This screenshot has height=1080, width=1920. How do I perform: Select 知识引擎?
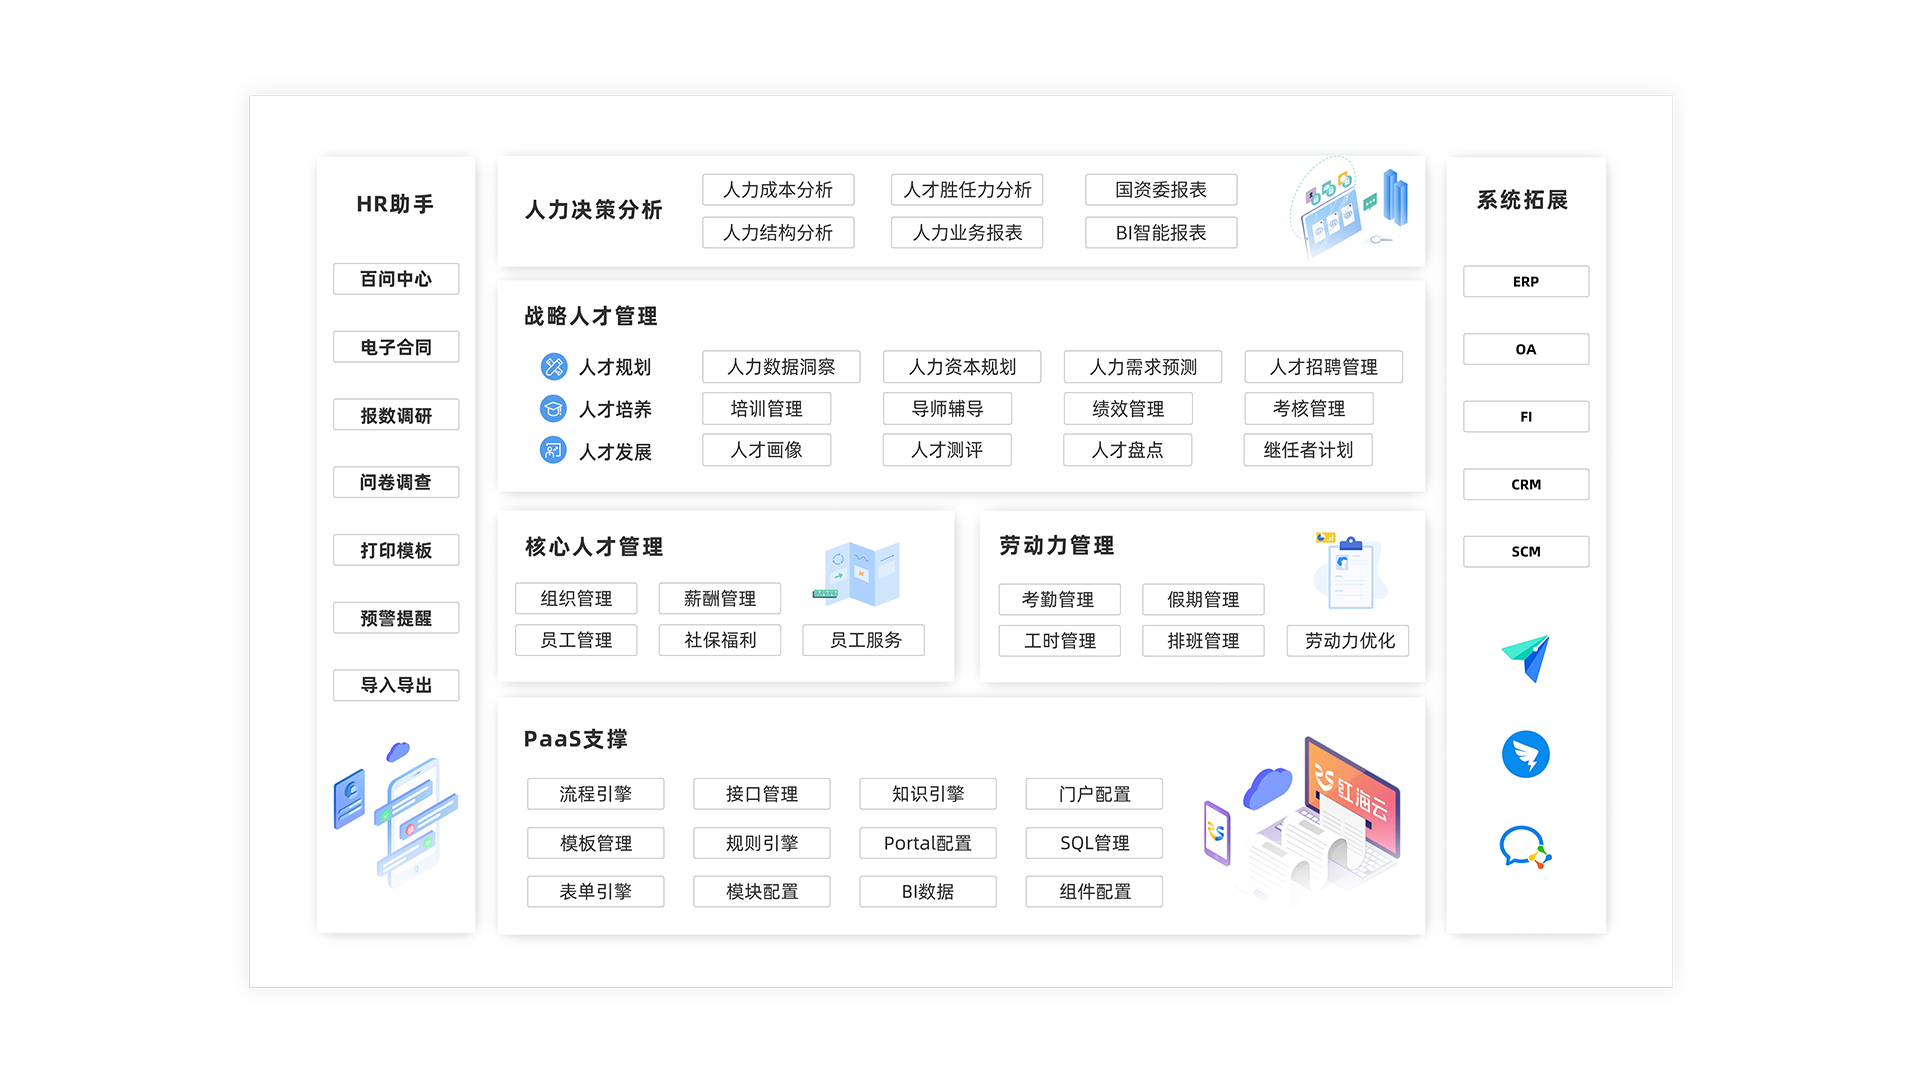point(928,794)
